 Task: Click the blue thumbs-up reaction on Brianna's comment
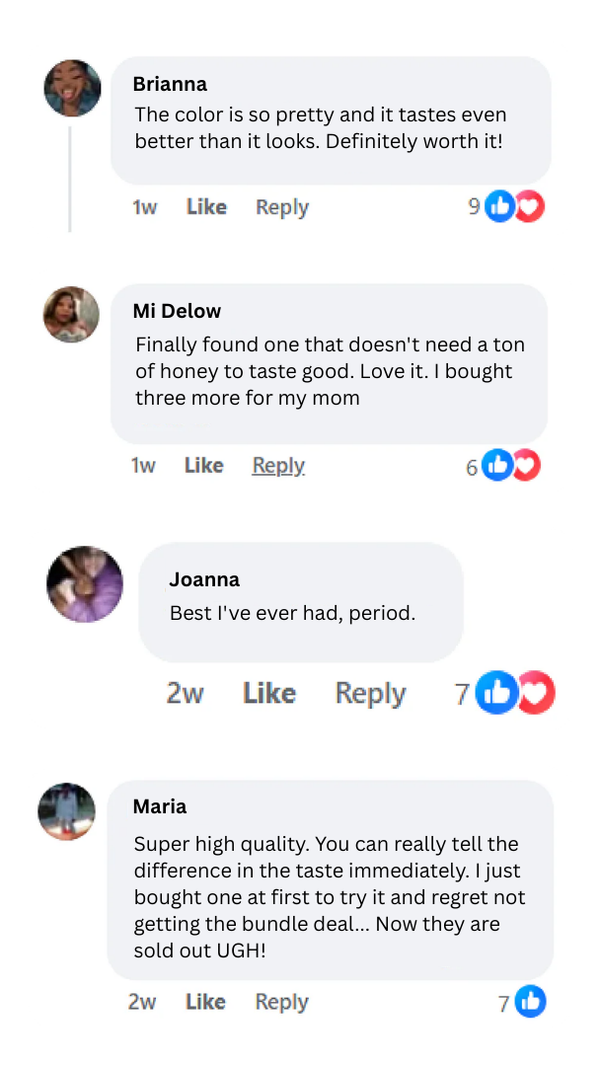[x=499, y=207]
